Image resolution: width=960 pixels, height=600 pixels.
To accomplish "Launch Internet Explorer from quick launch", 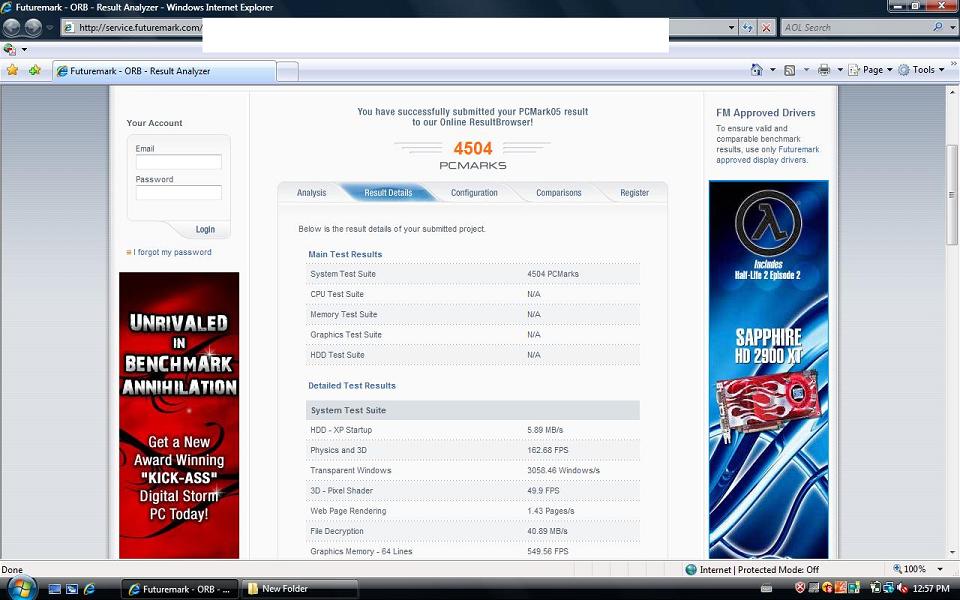I will [x=89, y=589].
